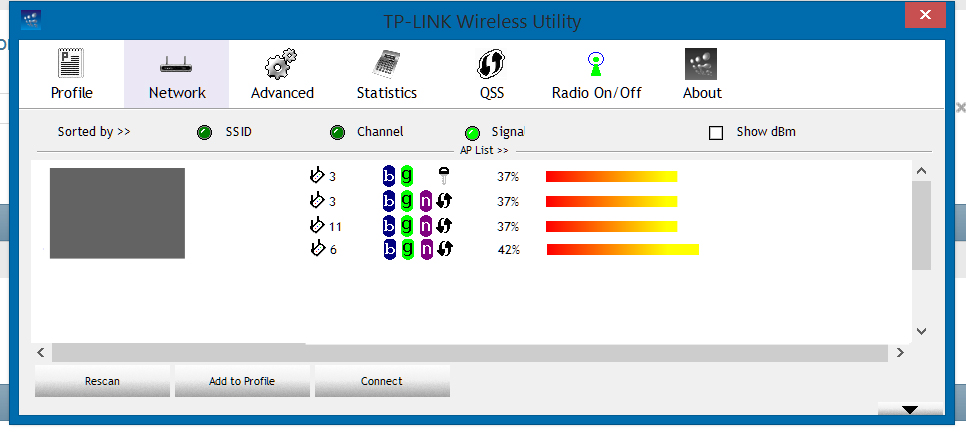This screenshot has width=966, height=437.
Task: Sort AP list by Channel
Action: (338, 132)
